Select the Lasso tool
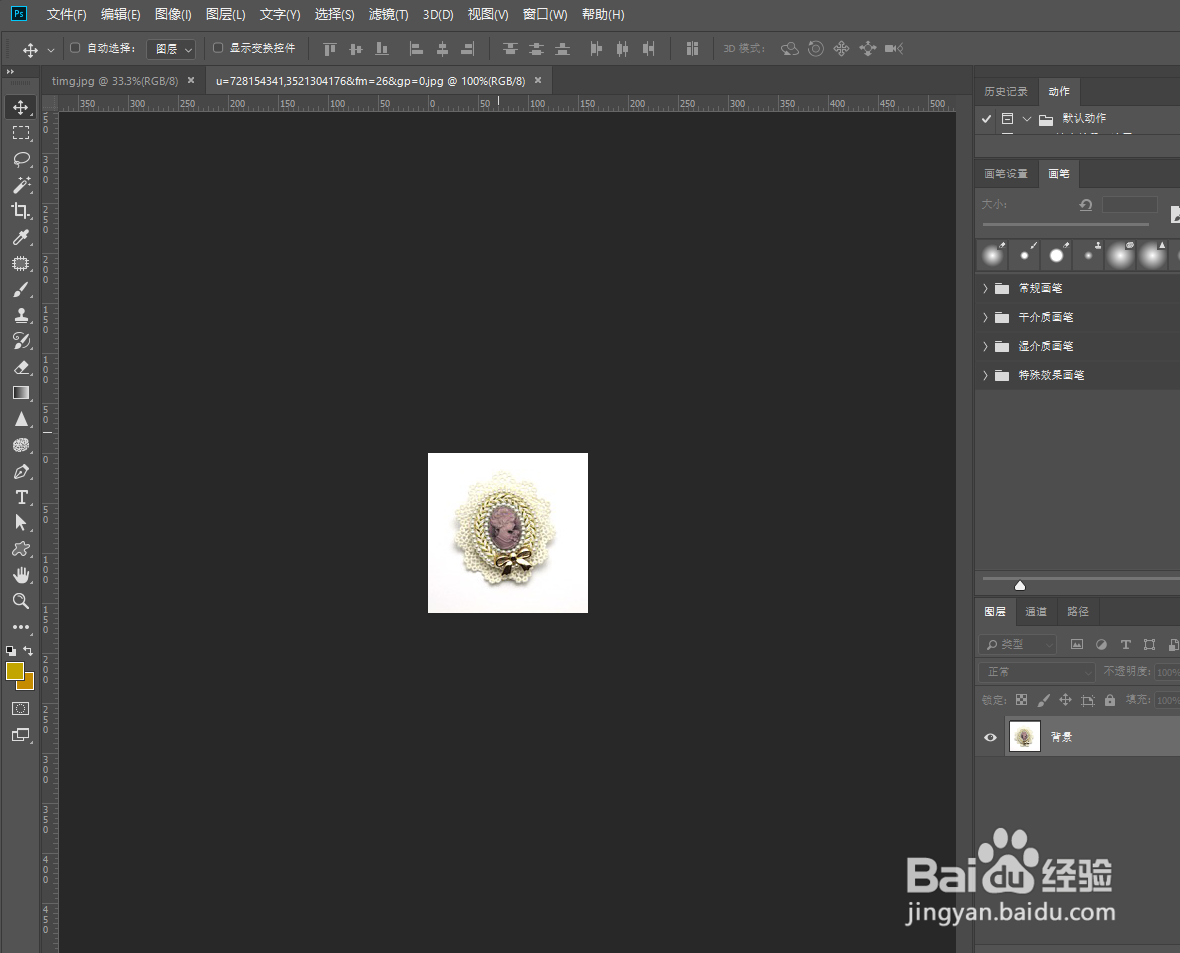Image resolution: width=1180 pixels, height=953 pixels. 22,159
